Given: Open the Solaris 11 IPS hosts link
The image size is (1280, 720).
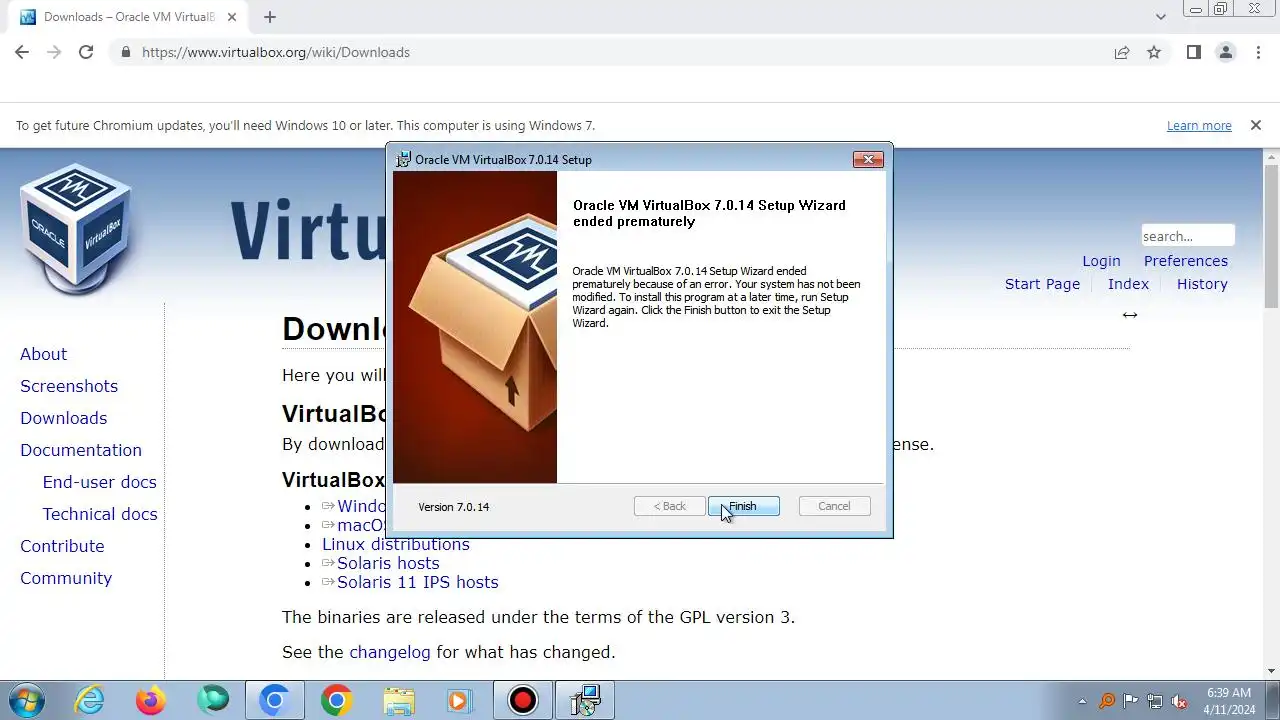Looking at the screenshot, I should pyautogui.click(x=417, y=582).
